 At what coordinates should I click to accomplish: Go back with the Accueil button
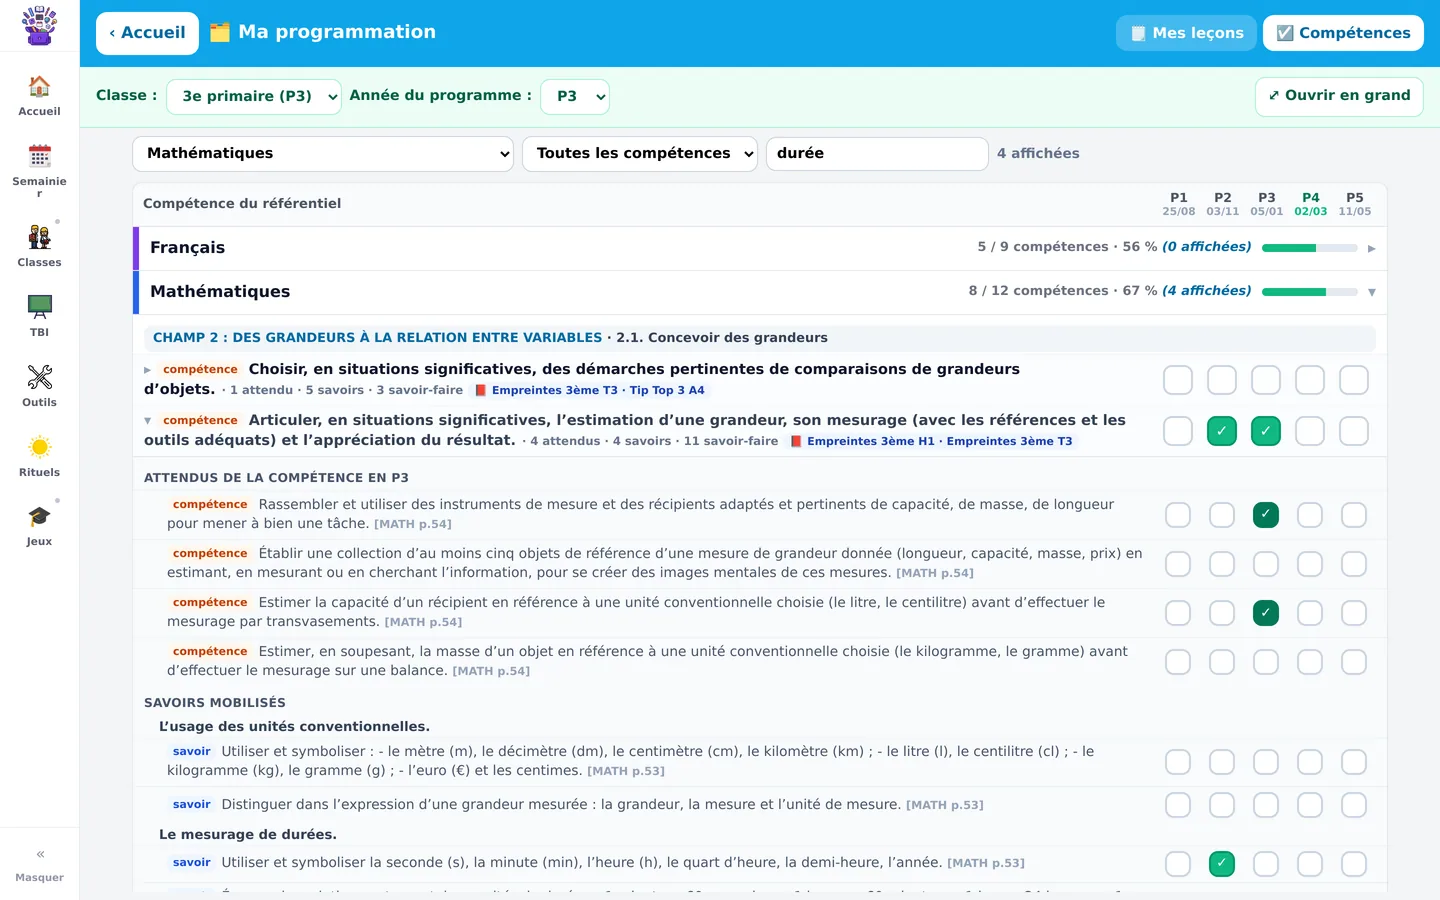coord(147,33)
